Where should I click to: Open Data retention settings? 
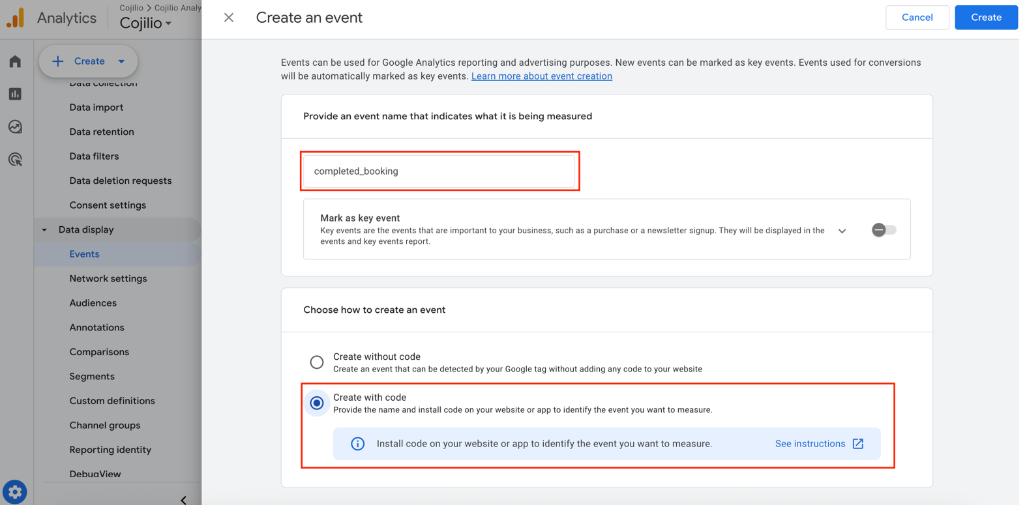[102, 131]
